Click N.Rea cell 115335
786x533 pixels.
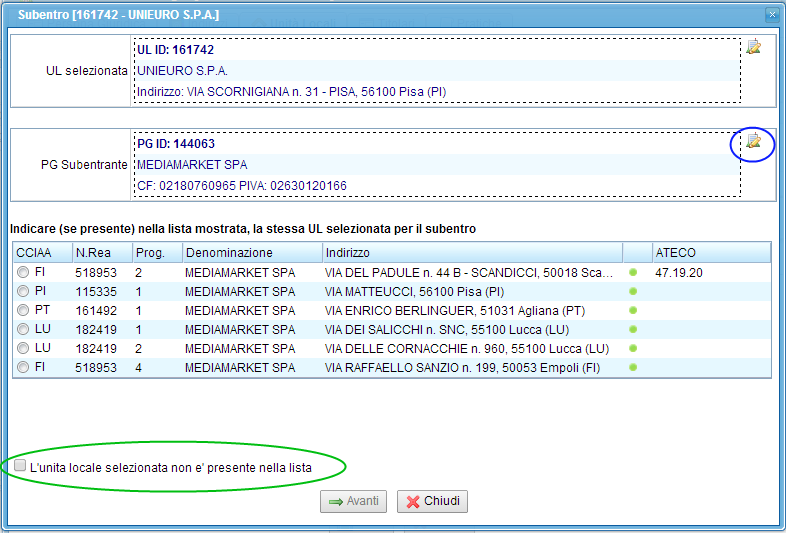(x=96, y=292)
